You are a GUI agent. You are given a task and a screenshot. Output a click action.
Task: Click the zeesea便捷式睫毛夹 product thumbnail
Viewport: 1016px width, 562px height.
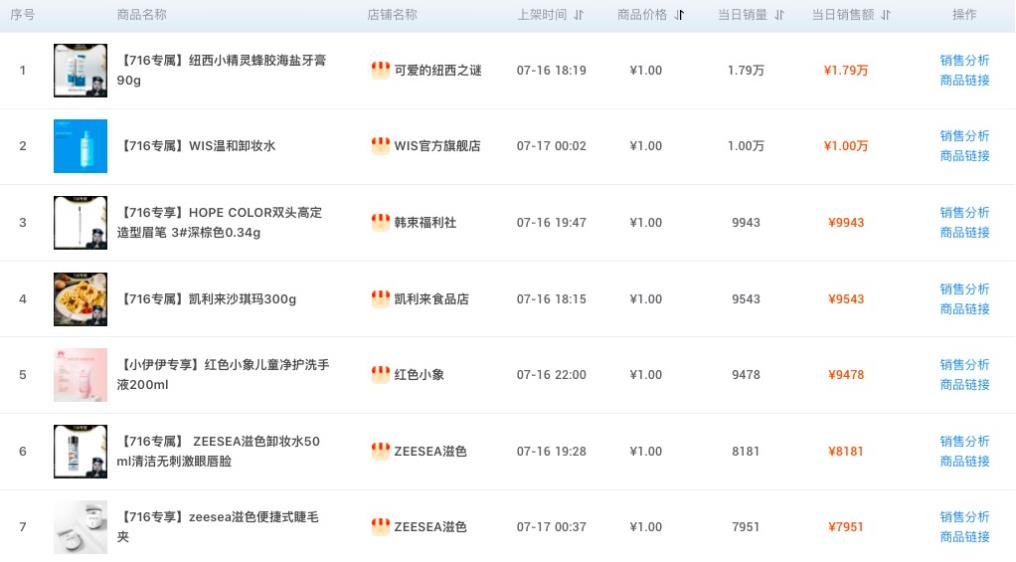pyautogui.click(x=80, y=527)
